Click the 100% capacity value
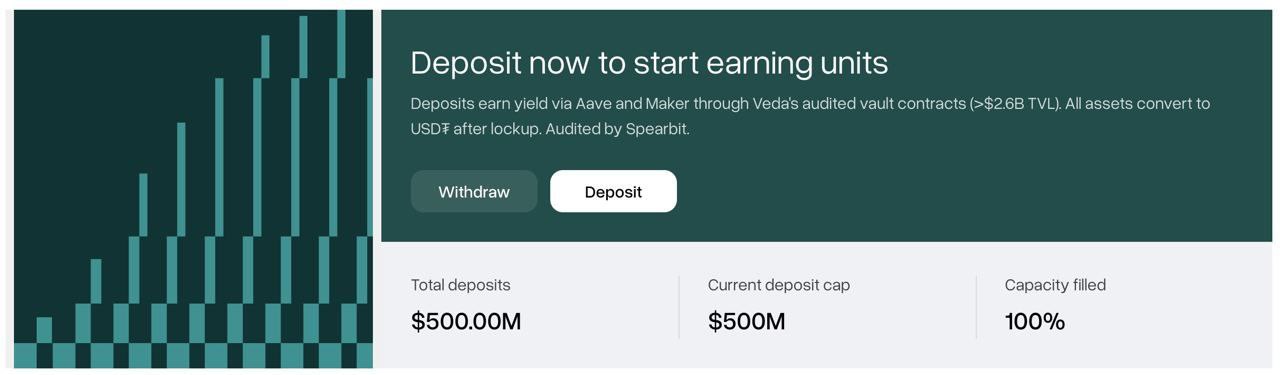 [x=1034, y=321]
